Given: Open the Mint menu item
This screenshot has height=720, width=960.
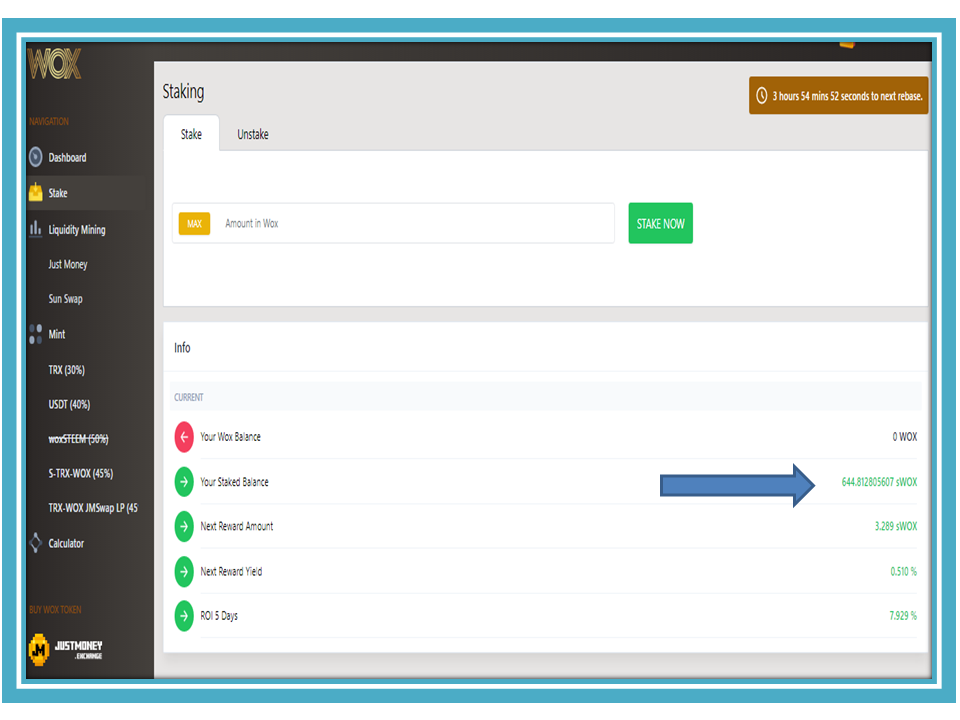Looking at the screenshot, I should click(x=57, y=334).
